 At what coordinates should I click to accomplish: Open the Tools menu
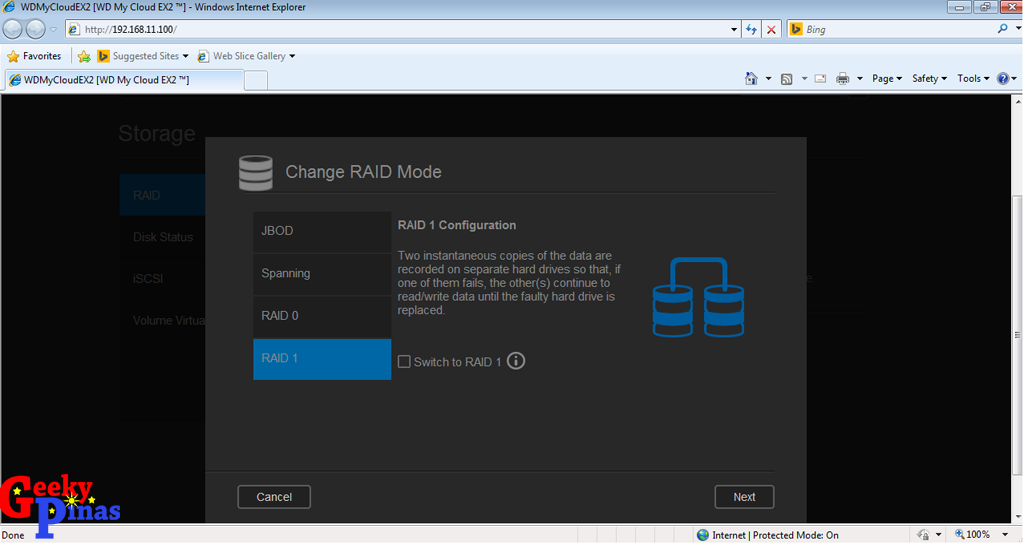973,78
